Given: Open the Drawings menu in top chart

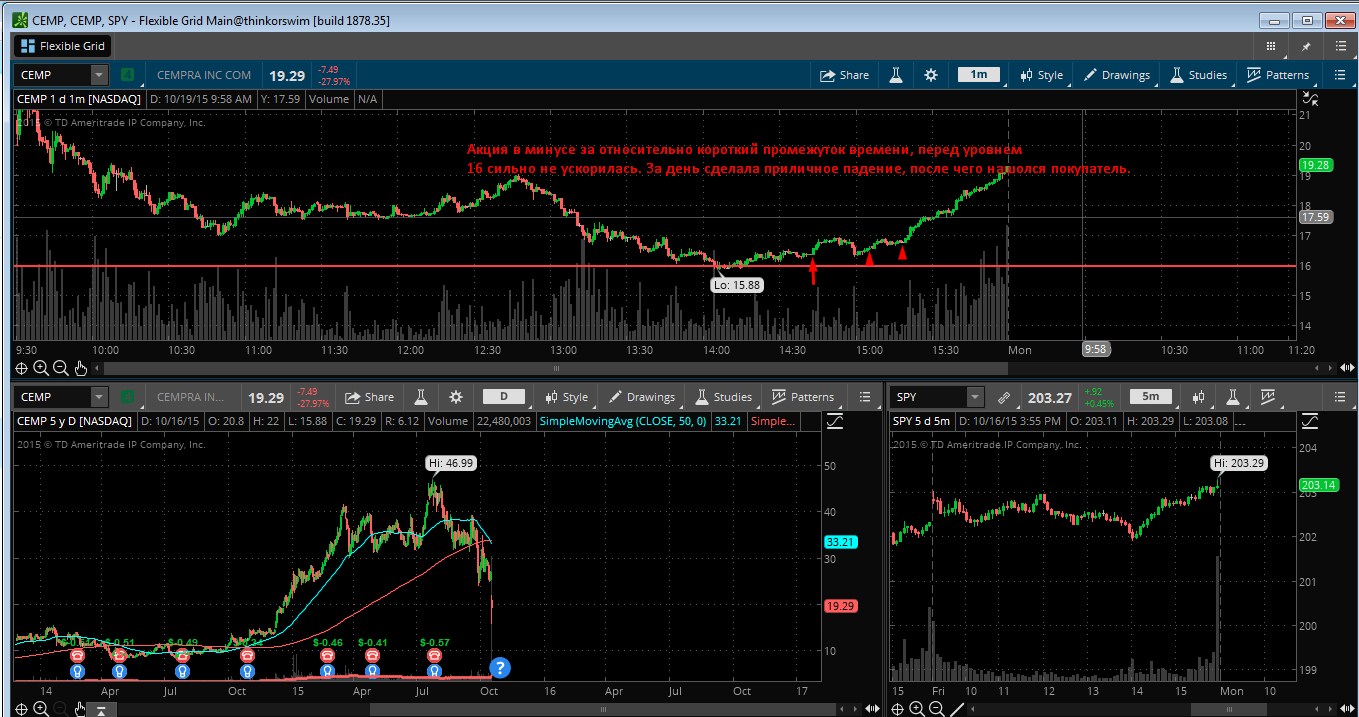Looking at the screenshot, I should pos(1117,75).
